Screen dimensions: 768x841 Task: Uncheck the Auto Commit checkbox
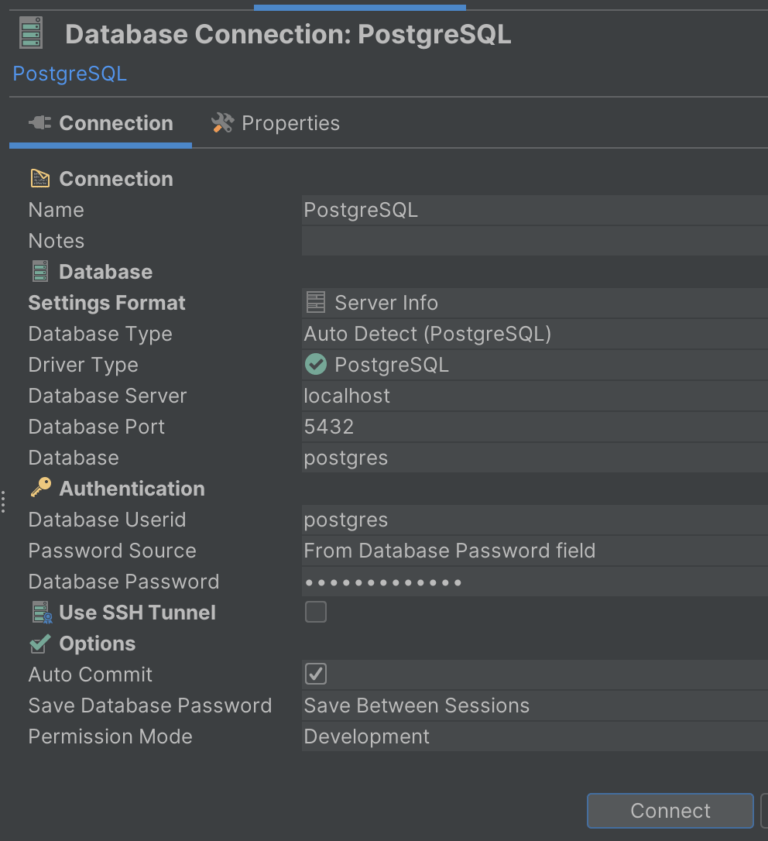click(x=316, y=675)
